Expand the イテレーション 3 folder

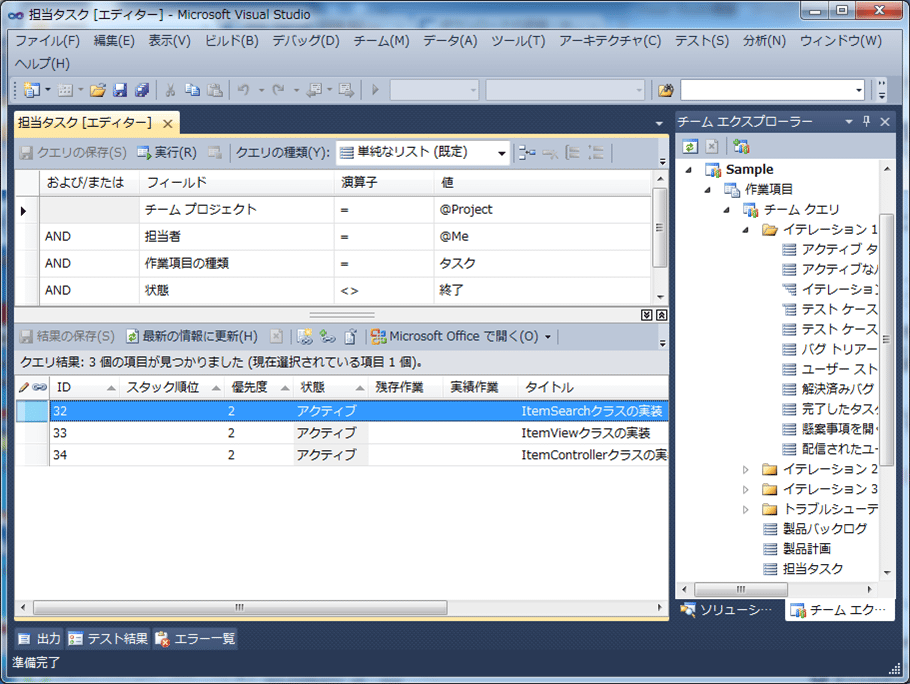pos(746,490)
